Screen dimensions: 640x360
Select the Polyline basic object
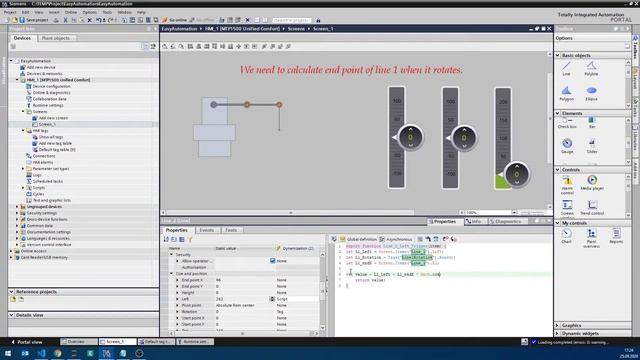tap(591, 68)
